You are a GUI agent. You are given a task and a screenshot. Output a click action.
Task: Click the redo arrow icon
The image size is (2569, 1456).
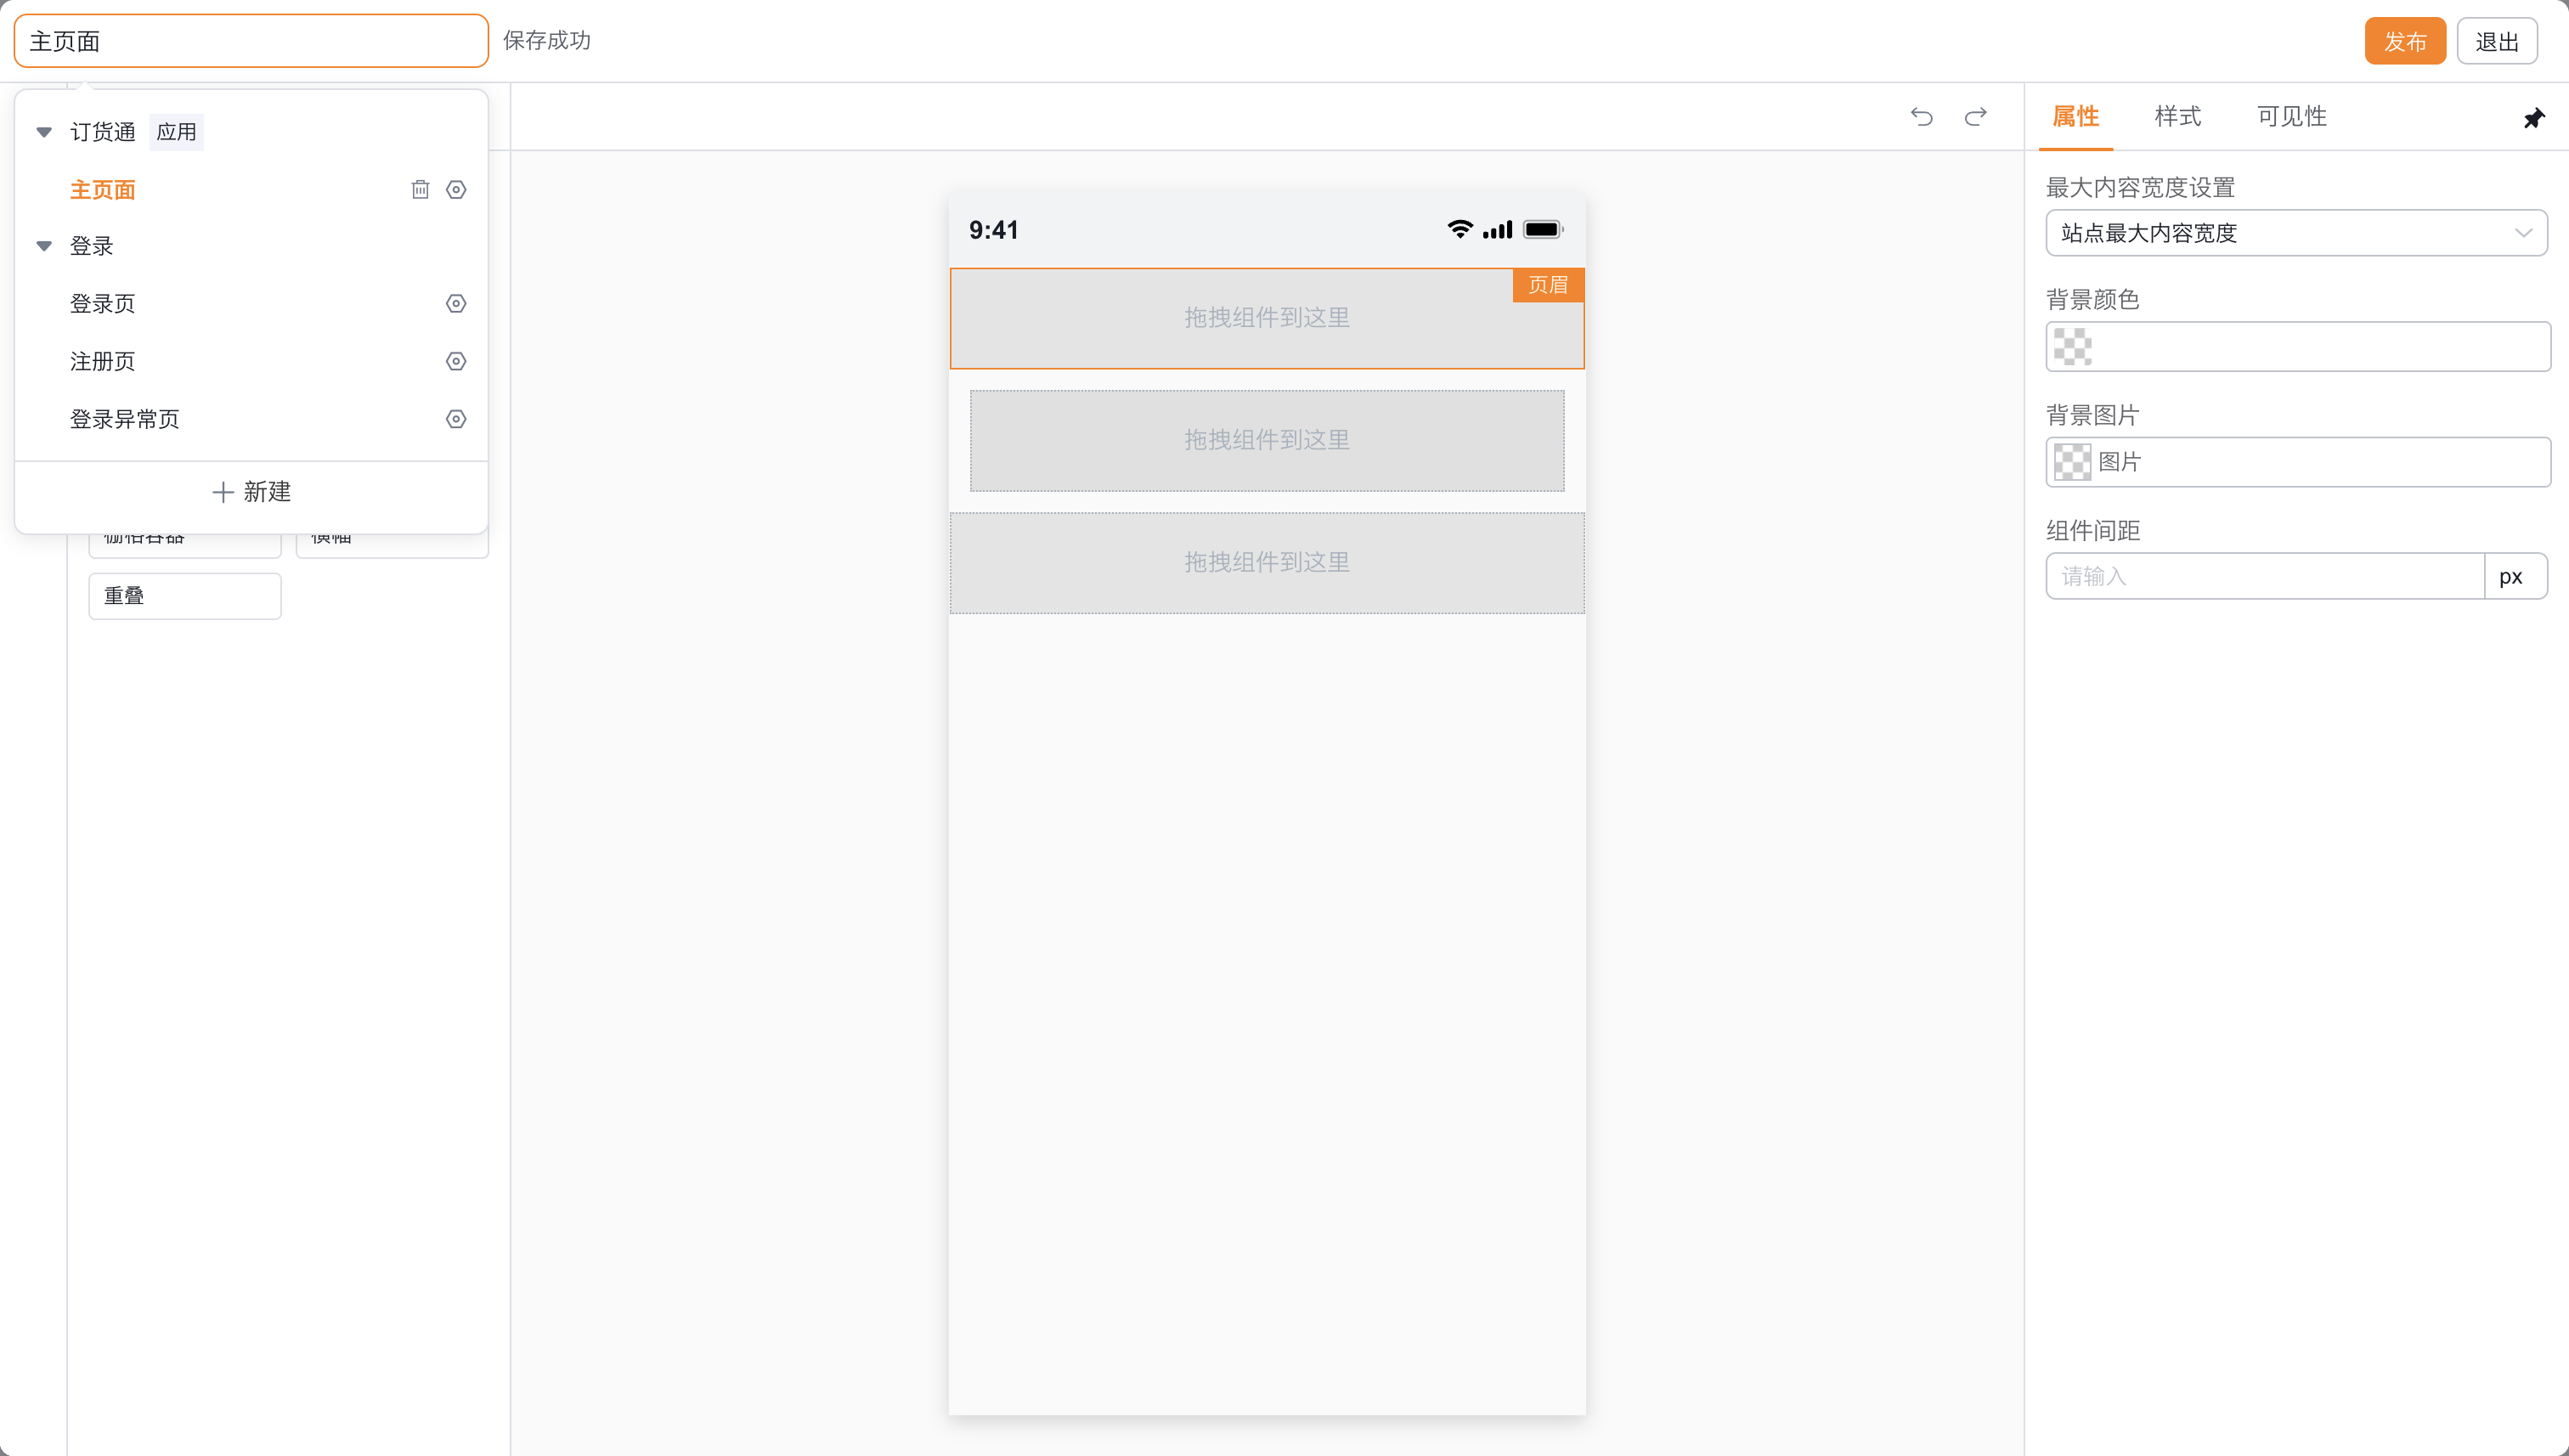tap(1975, 117)
